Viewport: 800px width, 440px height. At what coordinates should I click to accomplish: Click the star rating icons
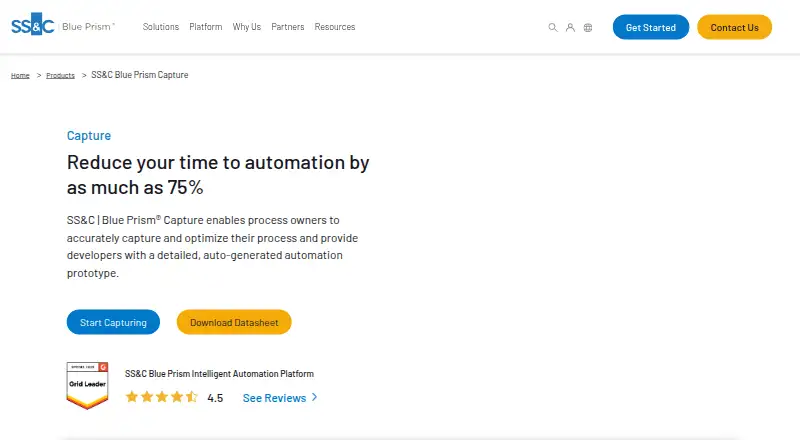162,397
